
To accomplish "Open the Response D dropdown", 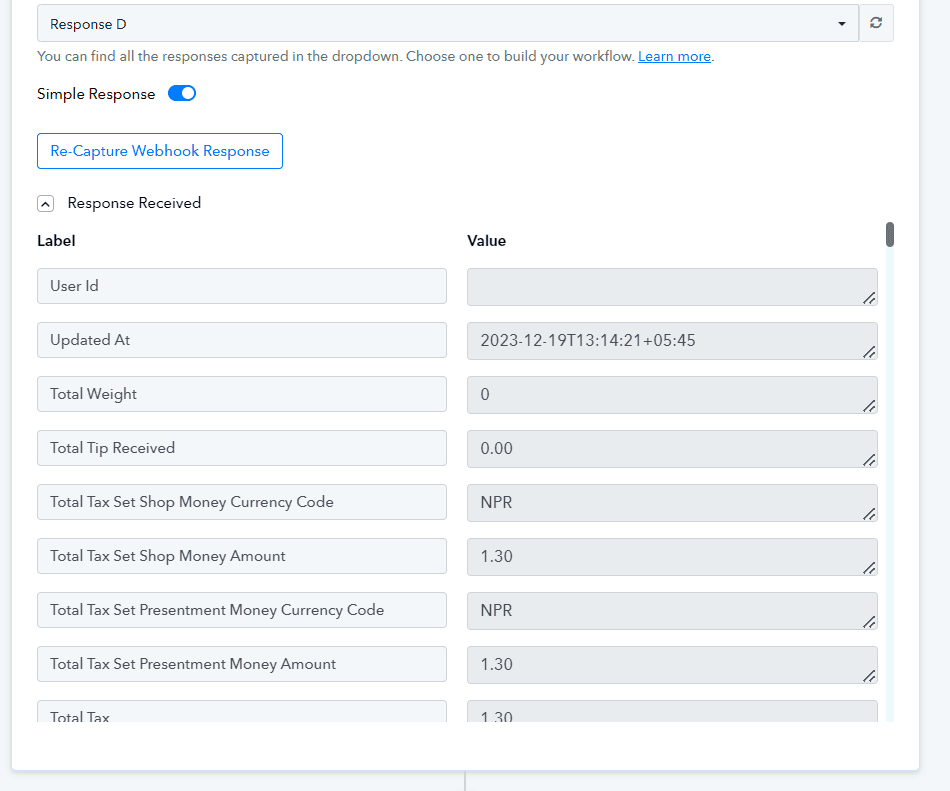I will pos(448,23).
